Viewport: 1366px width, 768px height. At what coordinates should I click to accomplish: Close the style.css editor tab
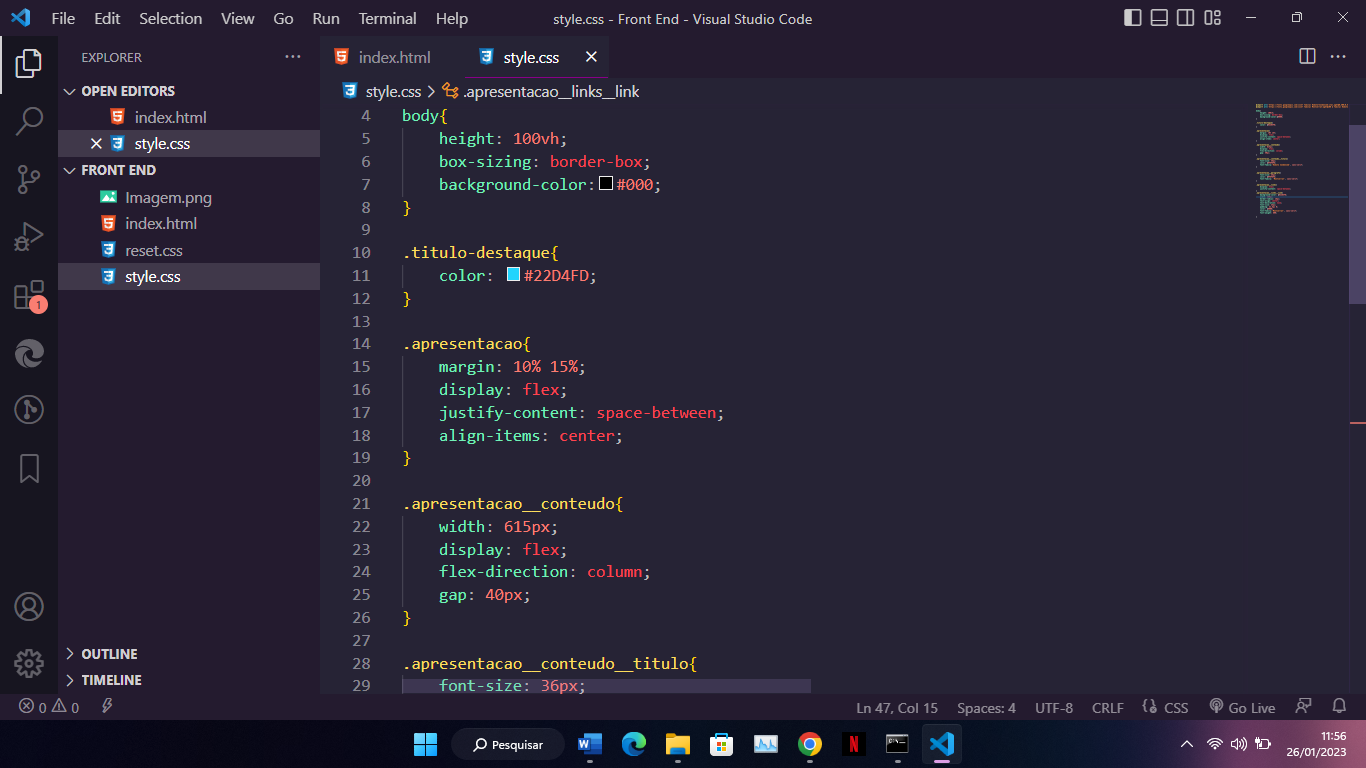591,57
